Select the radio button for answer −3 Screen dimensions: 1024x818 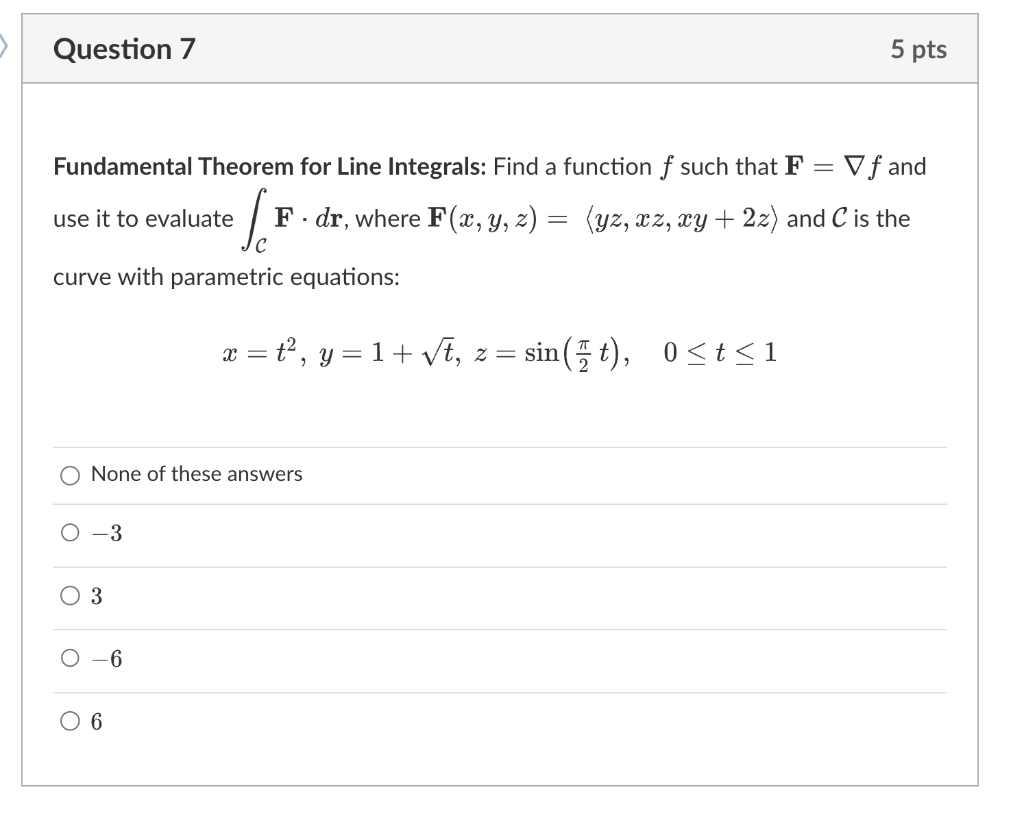(x=69, y=533)
